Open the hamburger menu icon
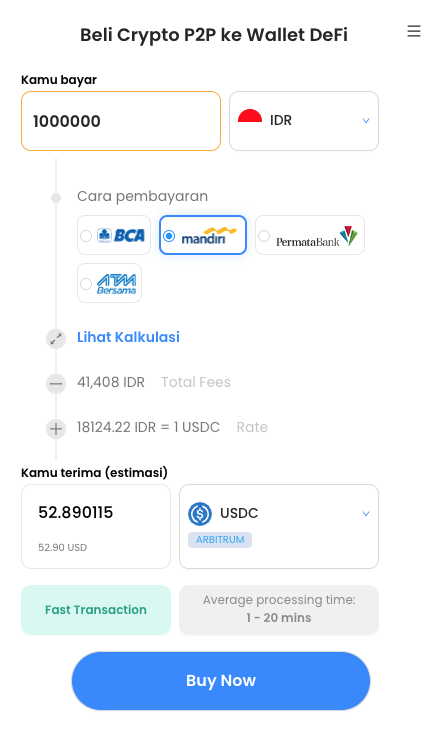443x731 pixels. [414, 31]
